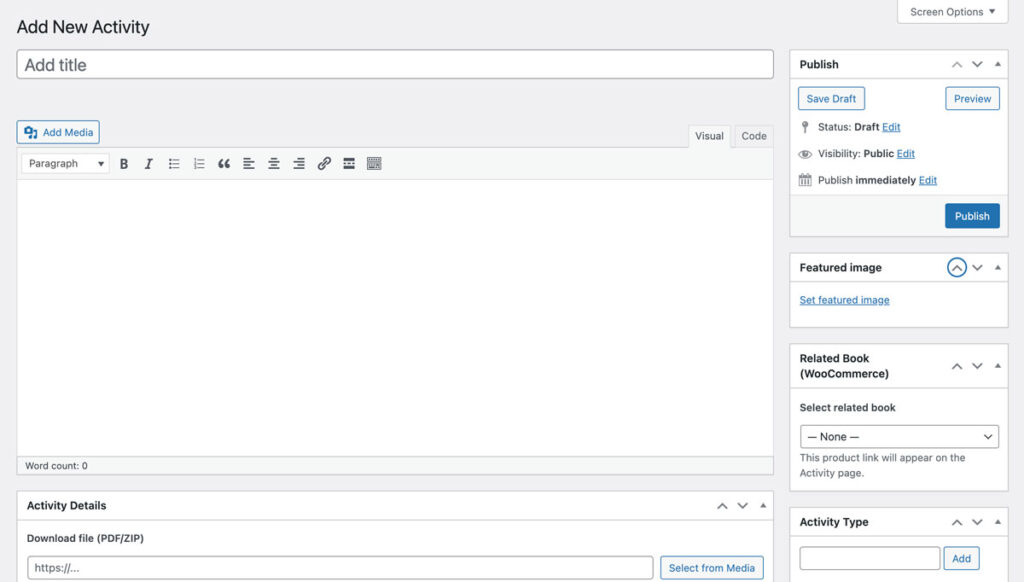The width and height of the screenshot is (1024, 582).
Task: Switch to the Visual editor tab
Action: pos(709,136)
